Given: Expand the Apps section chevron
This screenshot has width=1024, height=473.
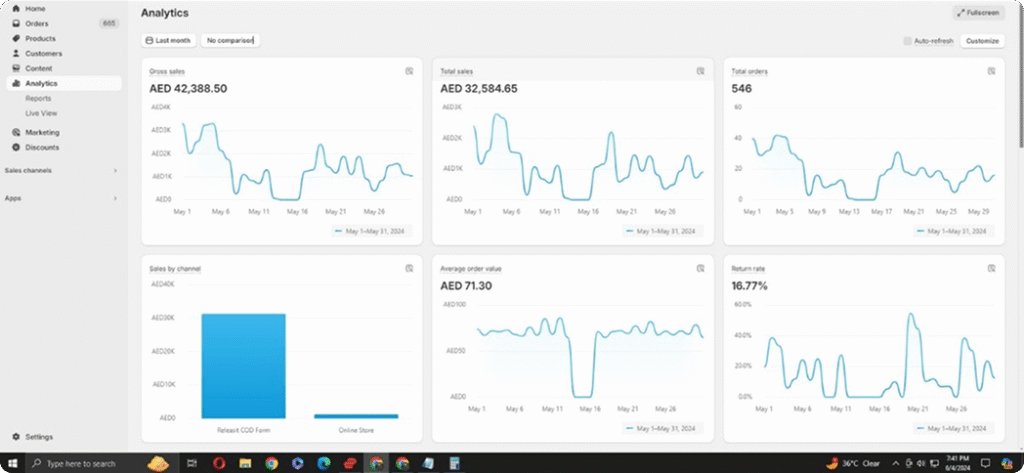Looking at the screenshot, I should pos(114,198).
